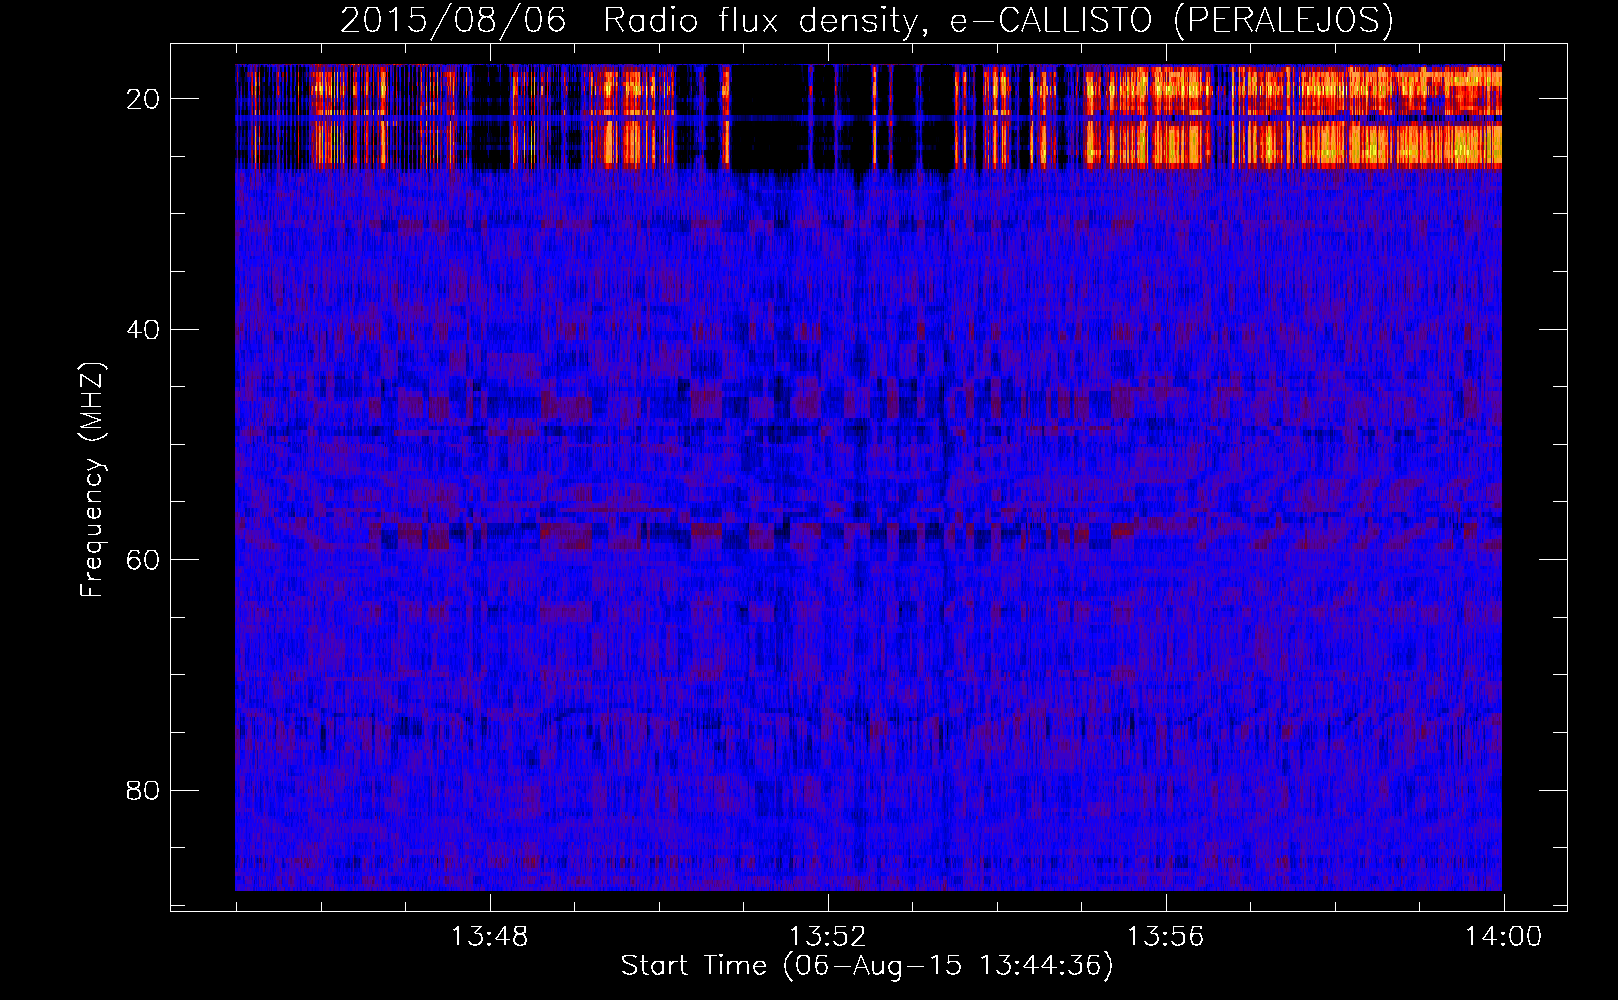Click the '14:00' time tick label
Image resolution: width=1618 pixels, height=1000 pixels.
point(1503,937)
